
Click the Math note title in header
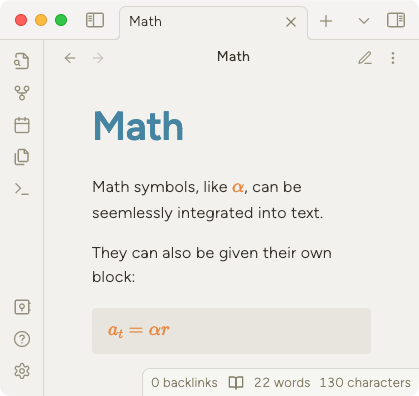233,56
